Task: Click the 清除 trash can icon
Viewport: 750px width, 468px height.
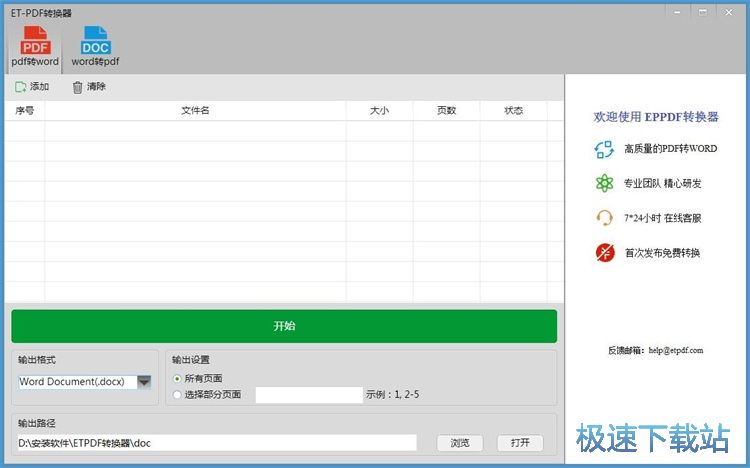Action: 77,87
